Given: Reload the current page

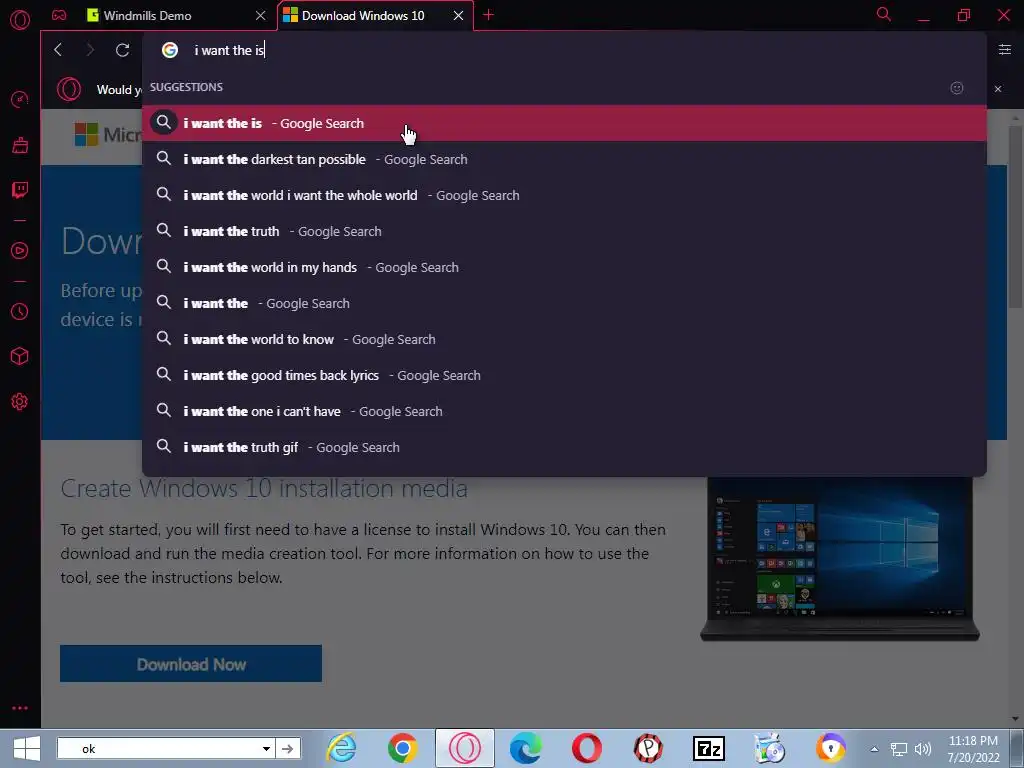Looking at the screenshot, I should (122, 50).
